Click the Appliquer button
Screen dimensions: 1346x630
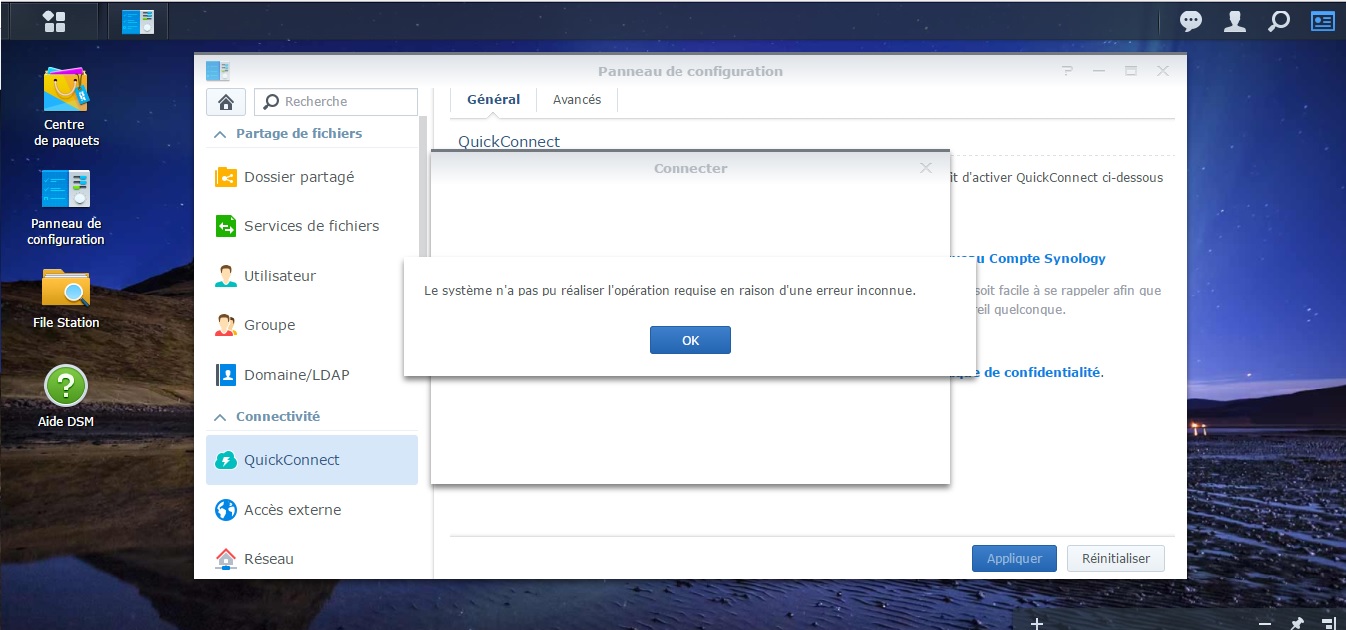tap(1014, 559)
